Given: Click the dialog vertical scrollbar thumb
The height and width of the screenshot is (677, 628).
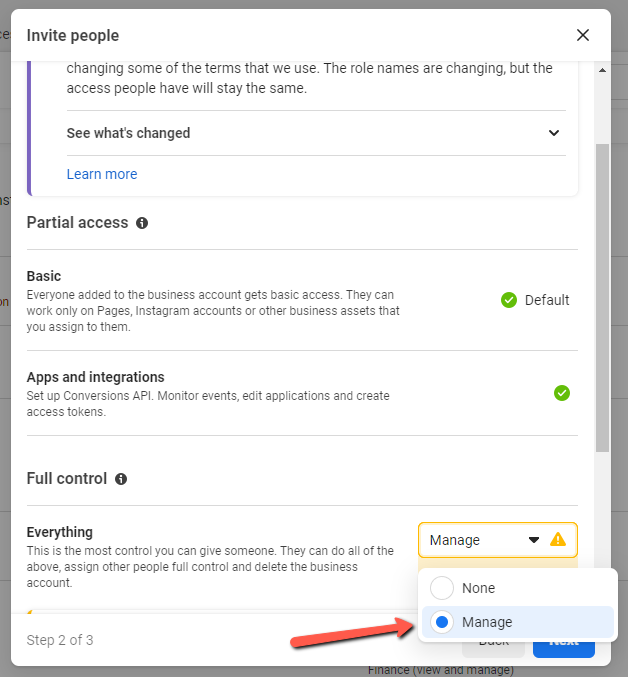Looking at the screenshot, I should pyautogui.click(x=602, y=298).
